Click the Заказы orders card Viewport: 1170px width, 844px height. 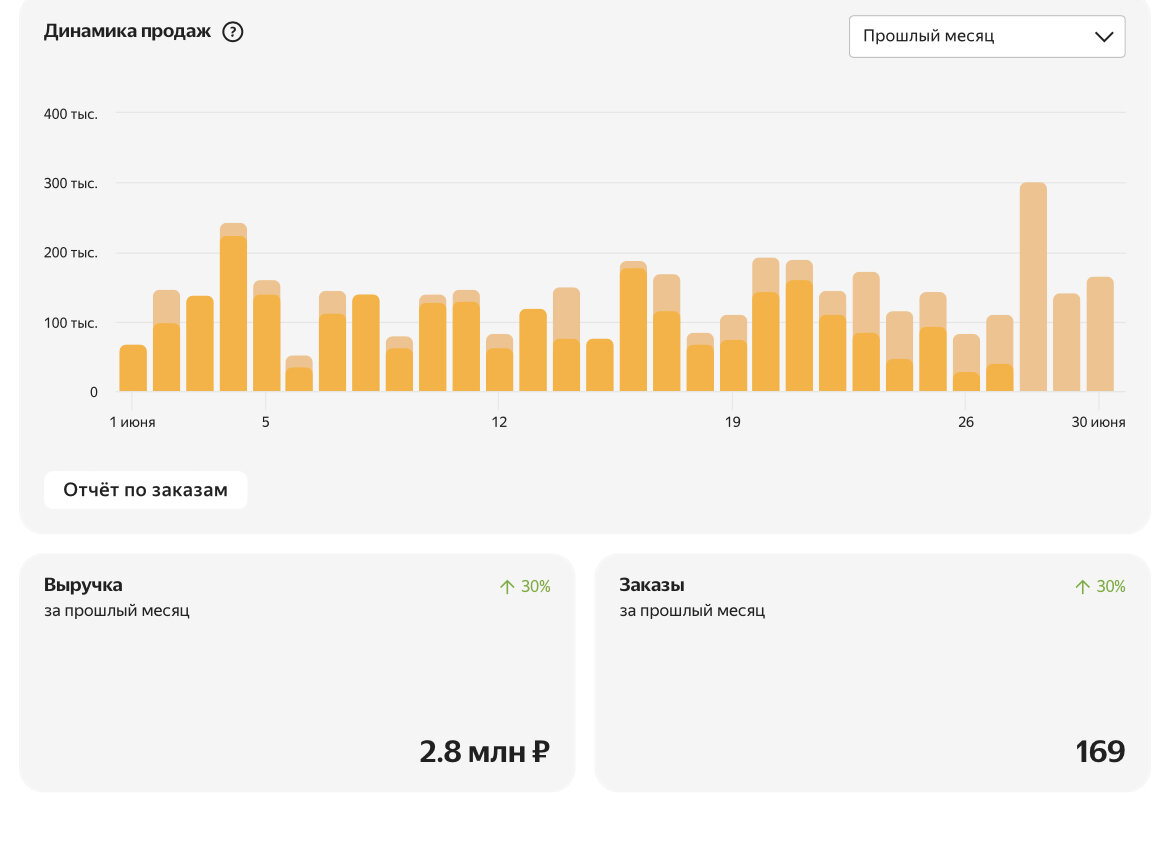[x=872, y=673]
